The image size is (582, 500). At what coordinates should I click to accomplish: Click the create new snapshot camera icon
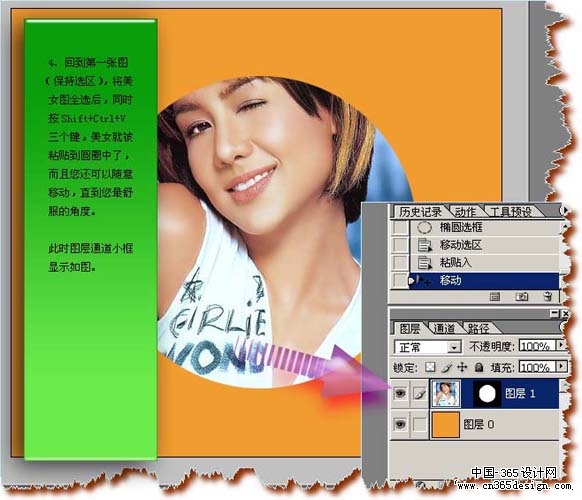coord(521,296)
